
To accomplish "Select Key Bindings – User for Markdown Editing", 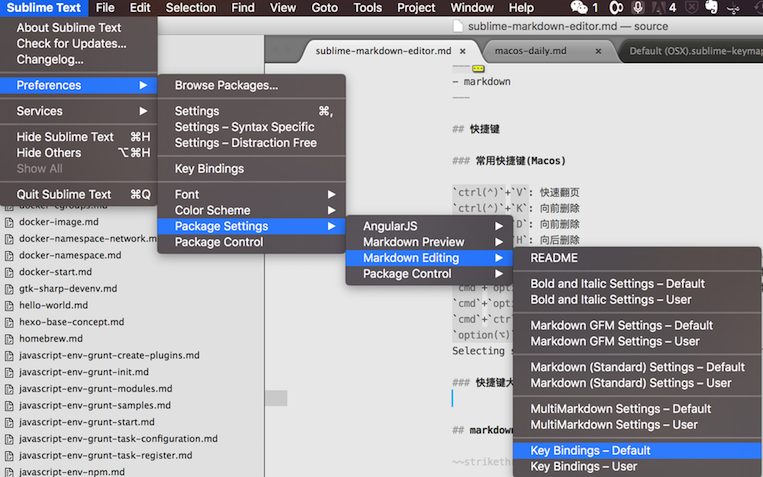I will tap(583, 466).
